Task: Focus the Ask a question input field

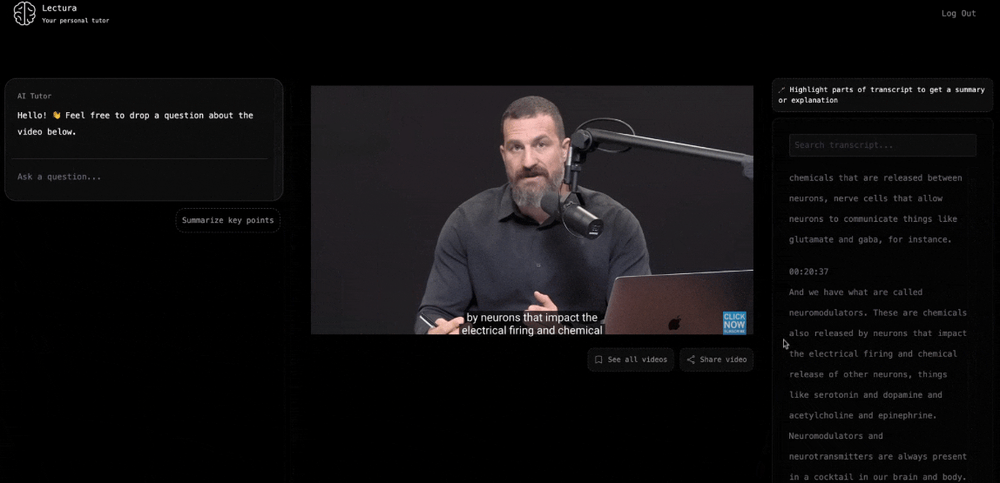Action: [x=140, y=177]
